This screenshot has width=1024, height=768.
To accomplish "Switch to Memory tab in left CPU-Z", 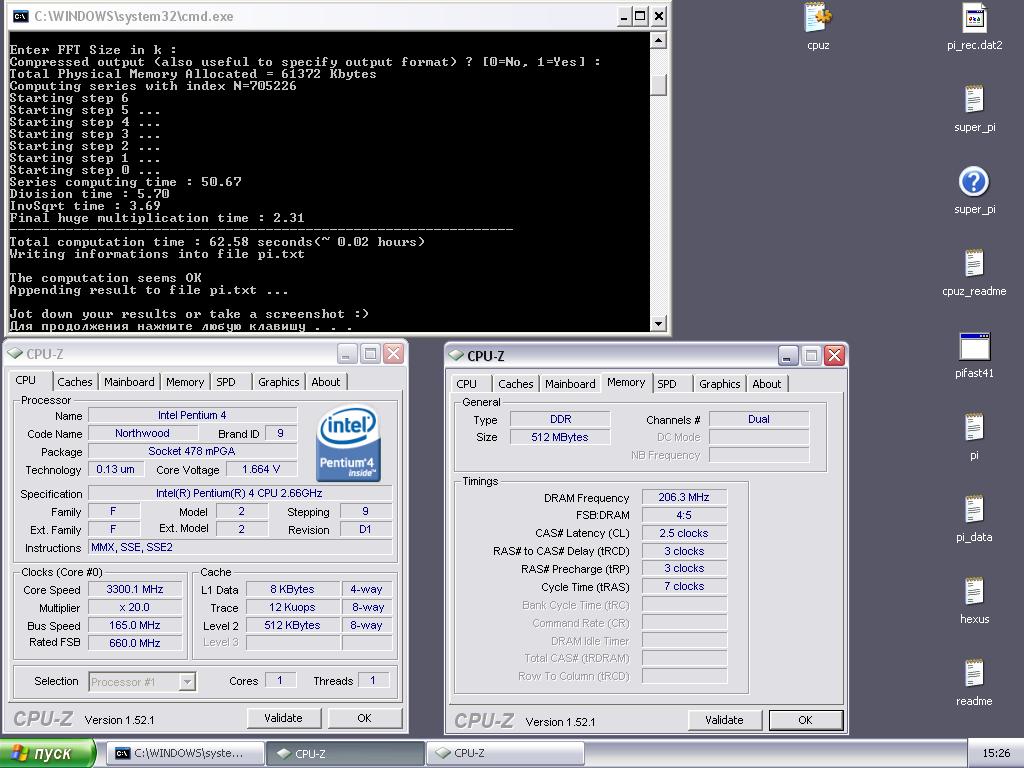I will tap(185, 382).
